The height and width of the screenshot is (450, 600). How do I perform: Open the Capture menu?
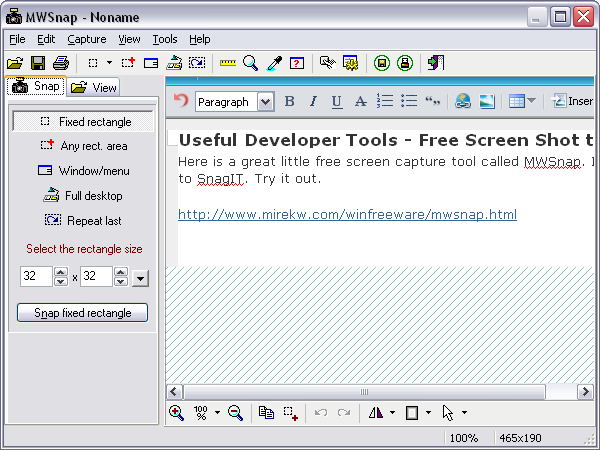[87, 39]
